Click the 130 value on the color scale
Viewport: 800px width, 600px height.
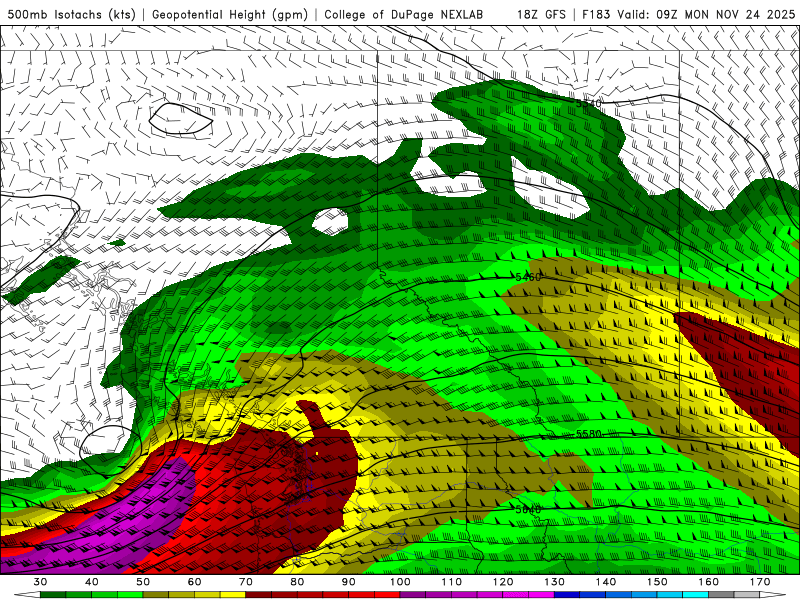click(555, 582)
